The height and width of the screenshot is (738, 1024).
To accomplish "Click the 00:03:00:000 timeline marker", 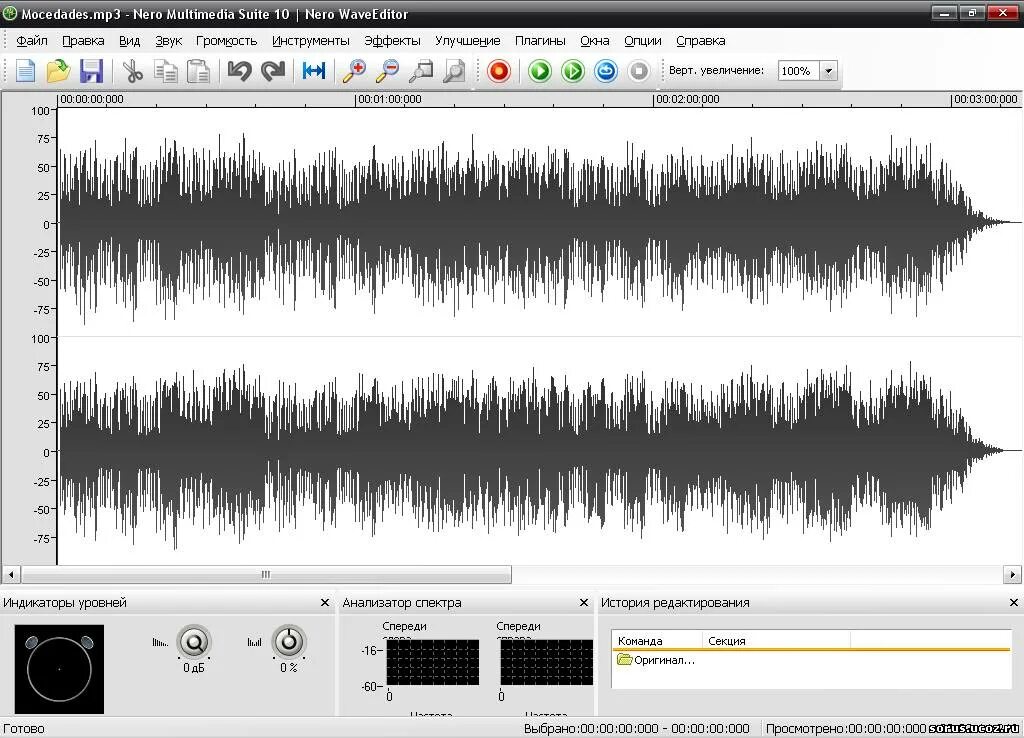I will (985, 99).
